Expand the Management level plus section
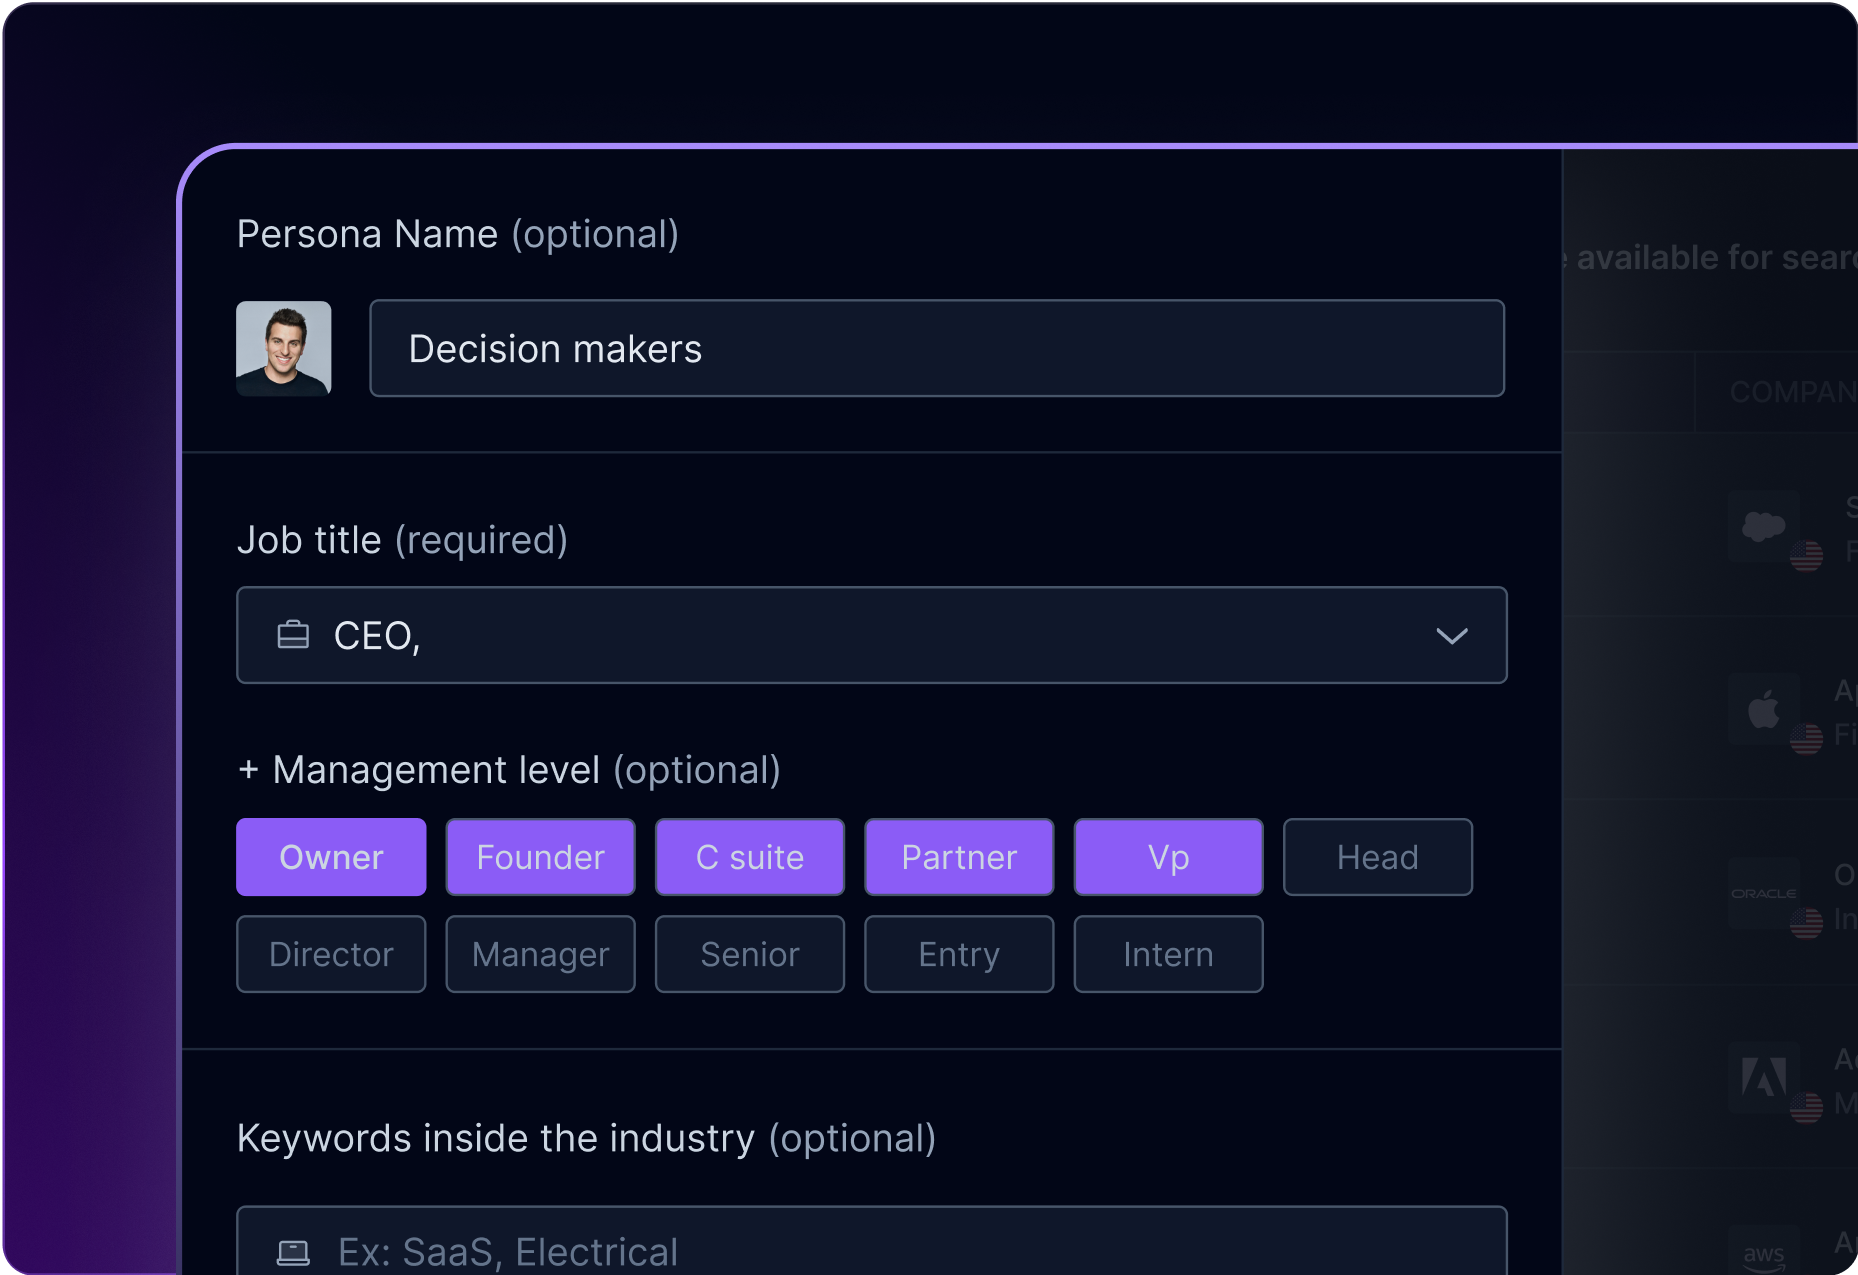Viewport: 1858px width, 1275px height. point(249,770)
